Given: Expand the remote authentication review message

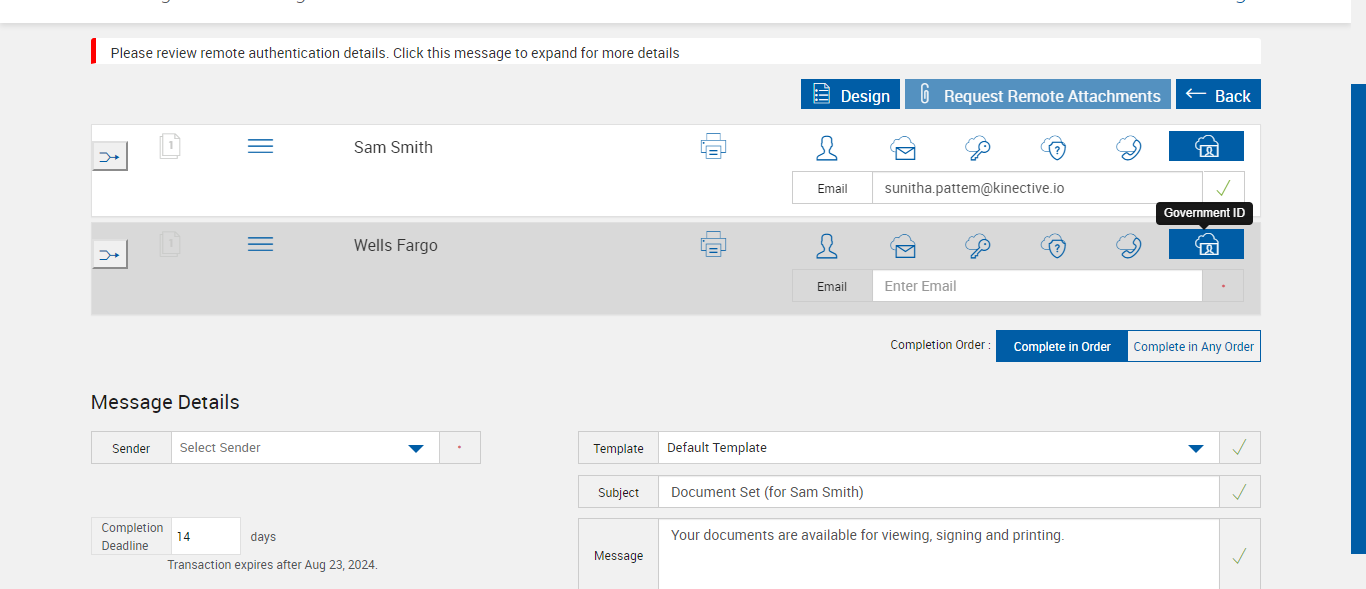Looking at the screenshot, I should click(395, 53).
